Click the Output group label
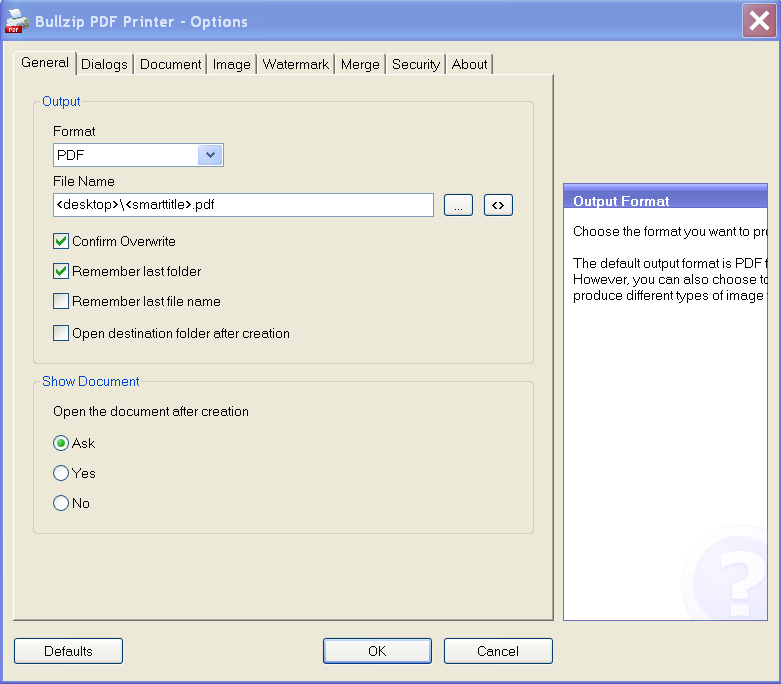Image resolution: width=781 pixels, height=684 pixels. 61,101
